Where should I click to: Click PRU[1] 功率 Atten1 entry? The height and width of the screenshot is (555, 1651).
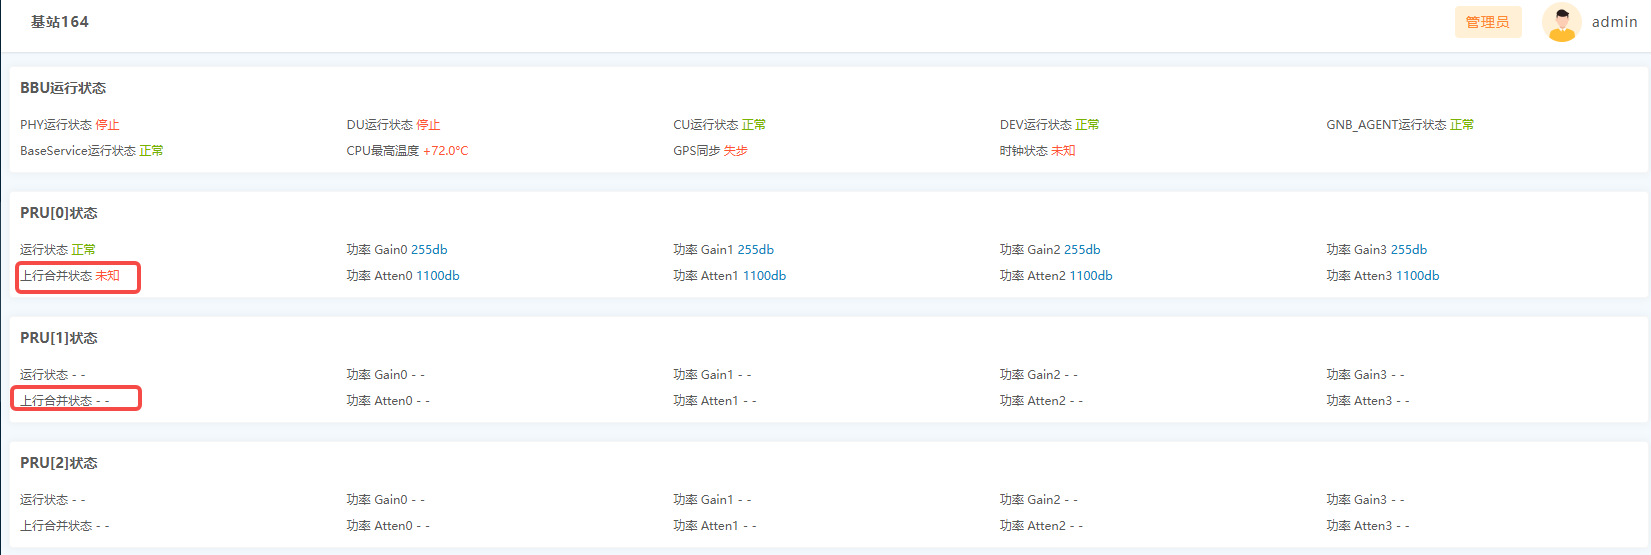[x=715, y=401]
